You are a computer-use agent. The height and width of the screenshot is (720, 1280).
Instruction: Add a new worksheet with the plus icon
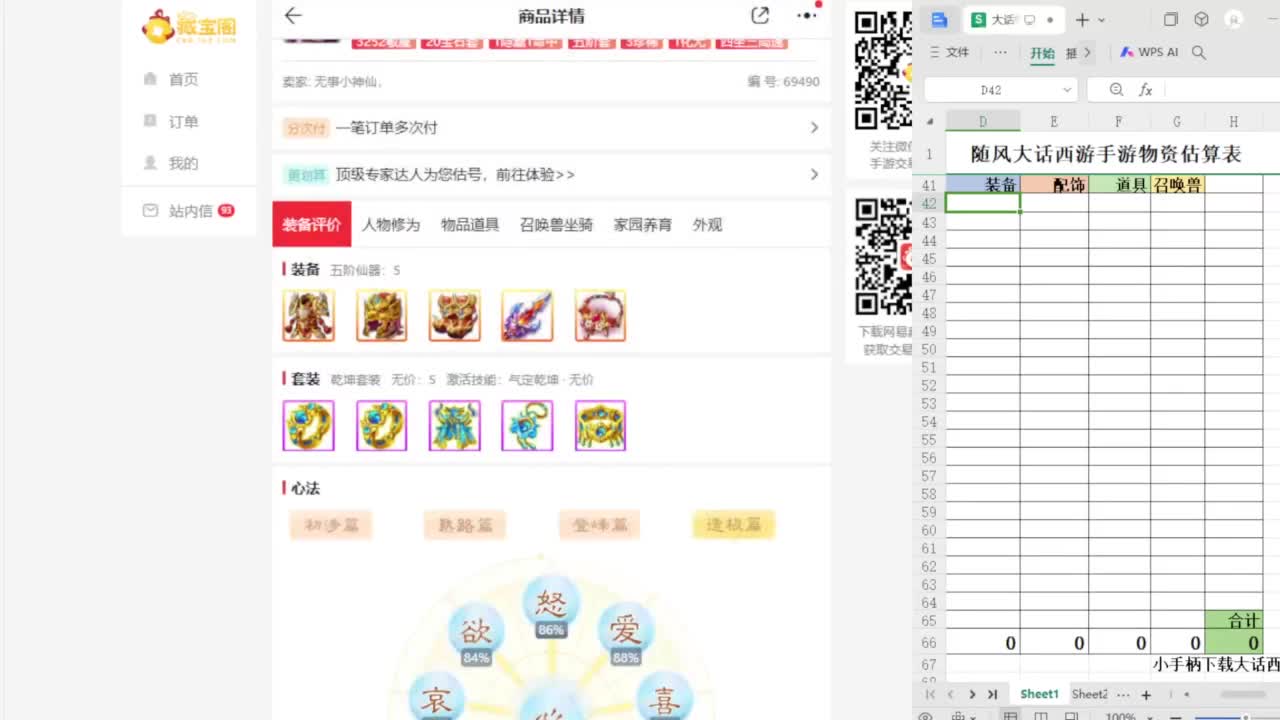point(1146,694)
